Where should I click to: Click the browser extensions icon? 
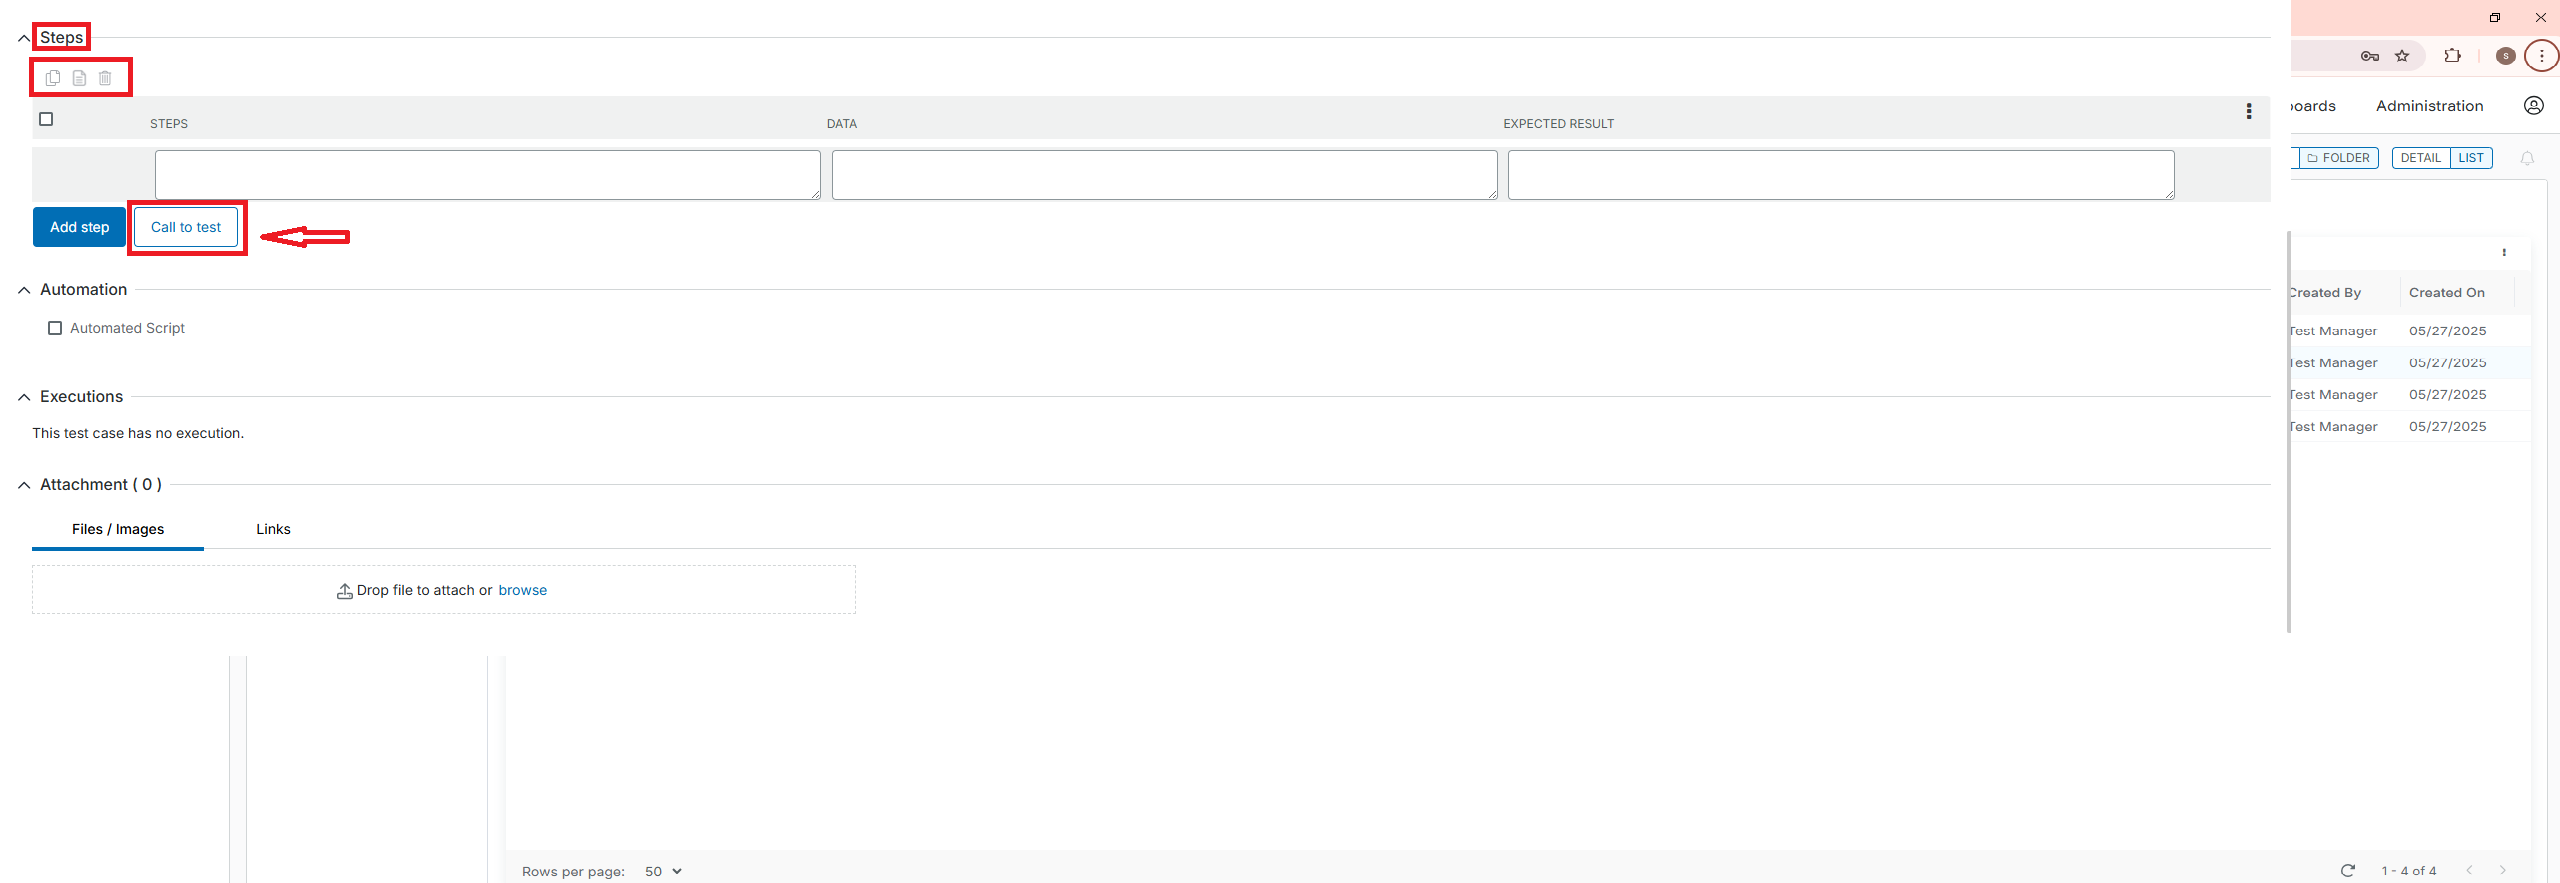2452,55
